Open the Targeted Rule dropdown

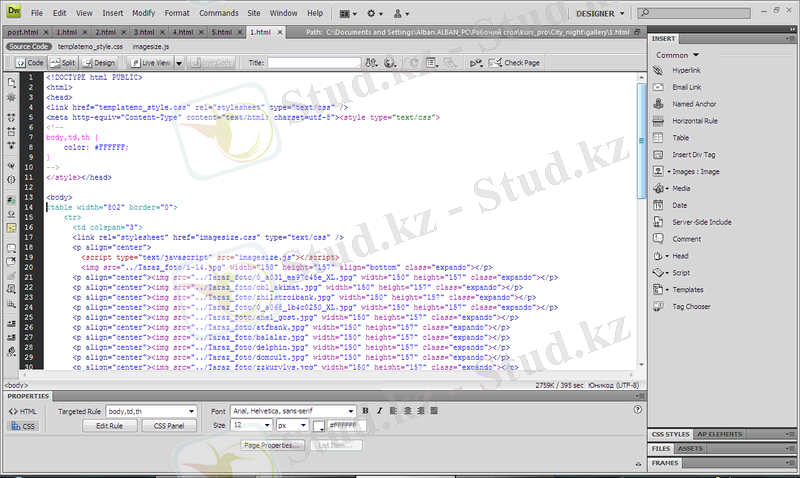coord(151,411)
